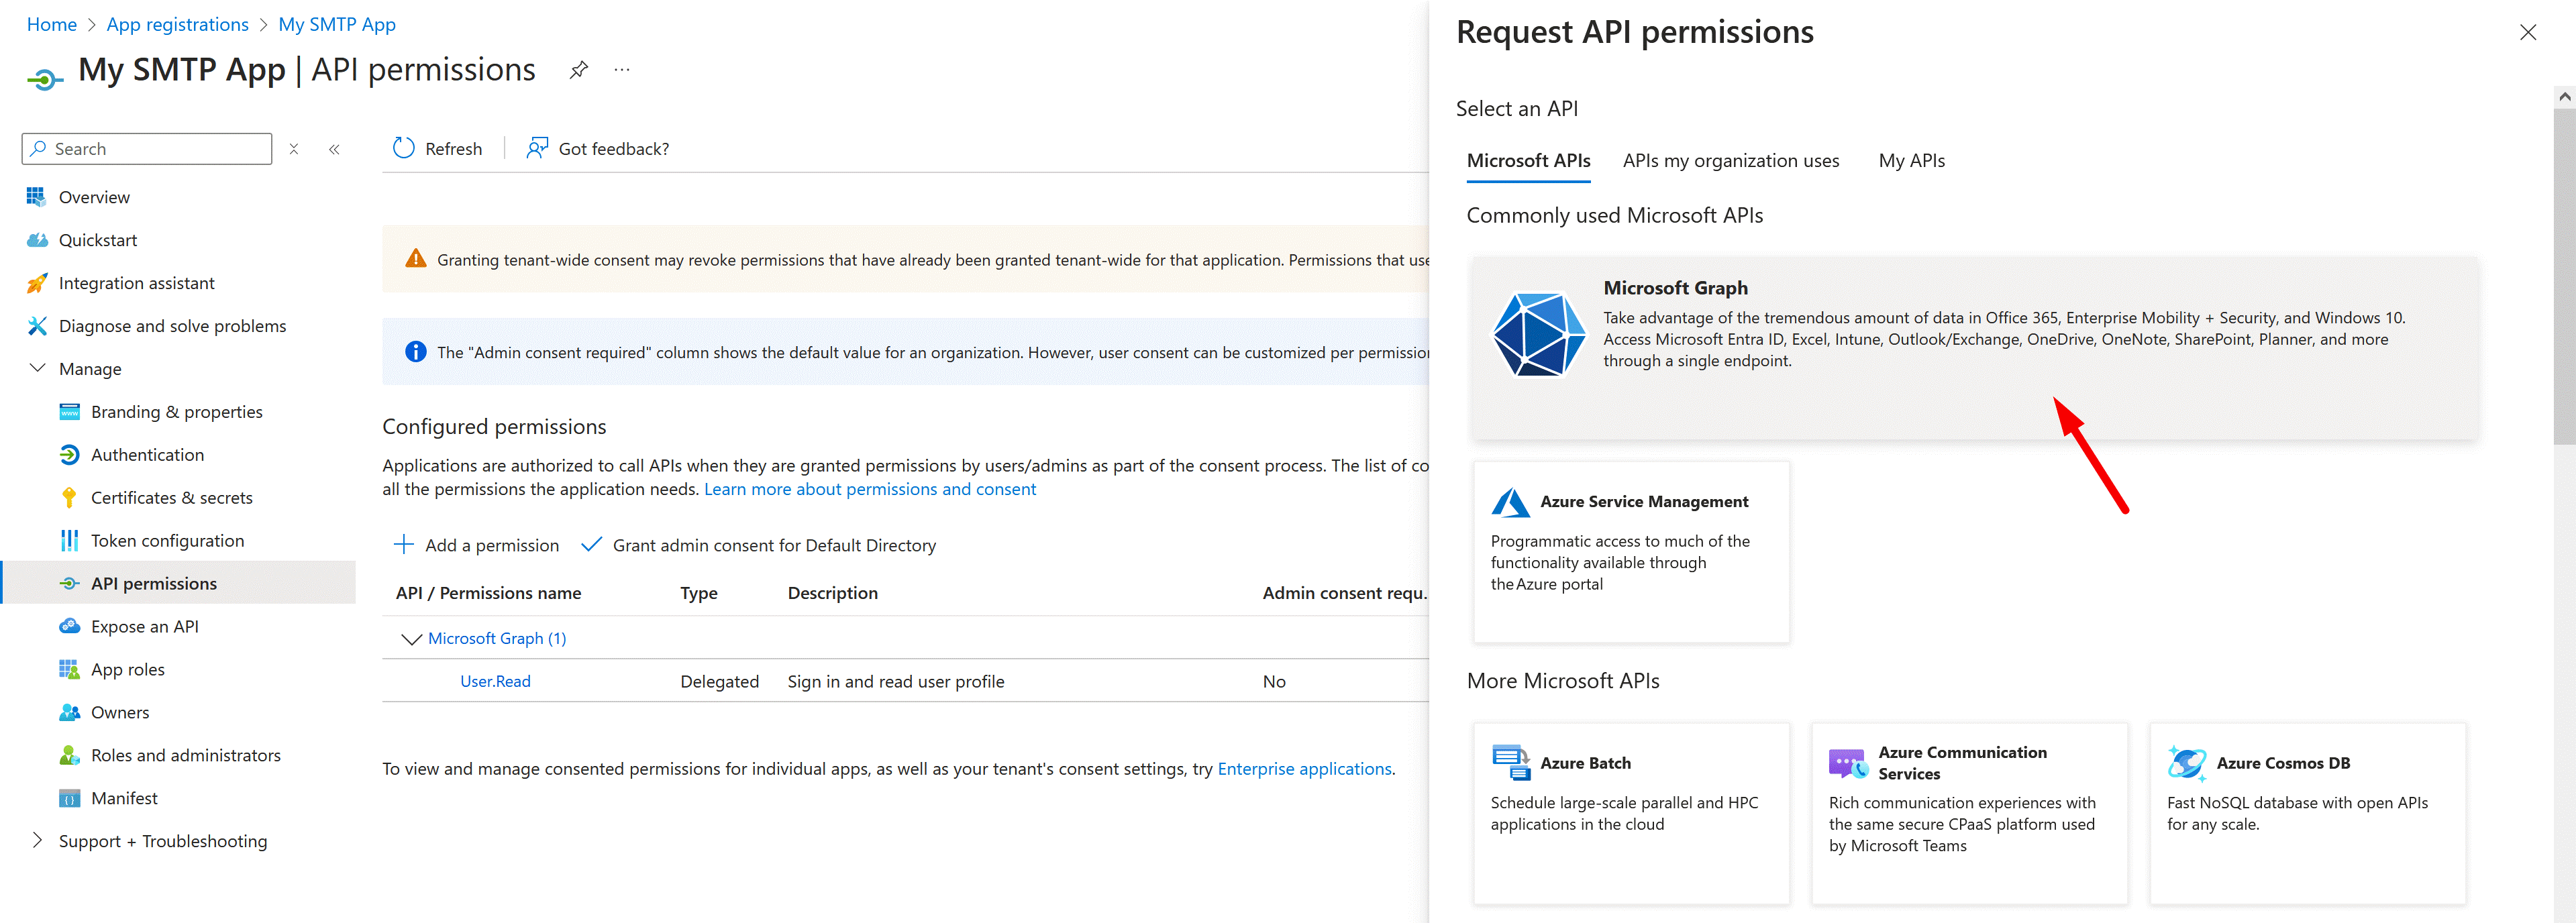Viewport: 2576px width, 923px height.
Task: Click the pin icon next to page title
Action: [x=578, y=70]
